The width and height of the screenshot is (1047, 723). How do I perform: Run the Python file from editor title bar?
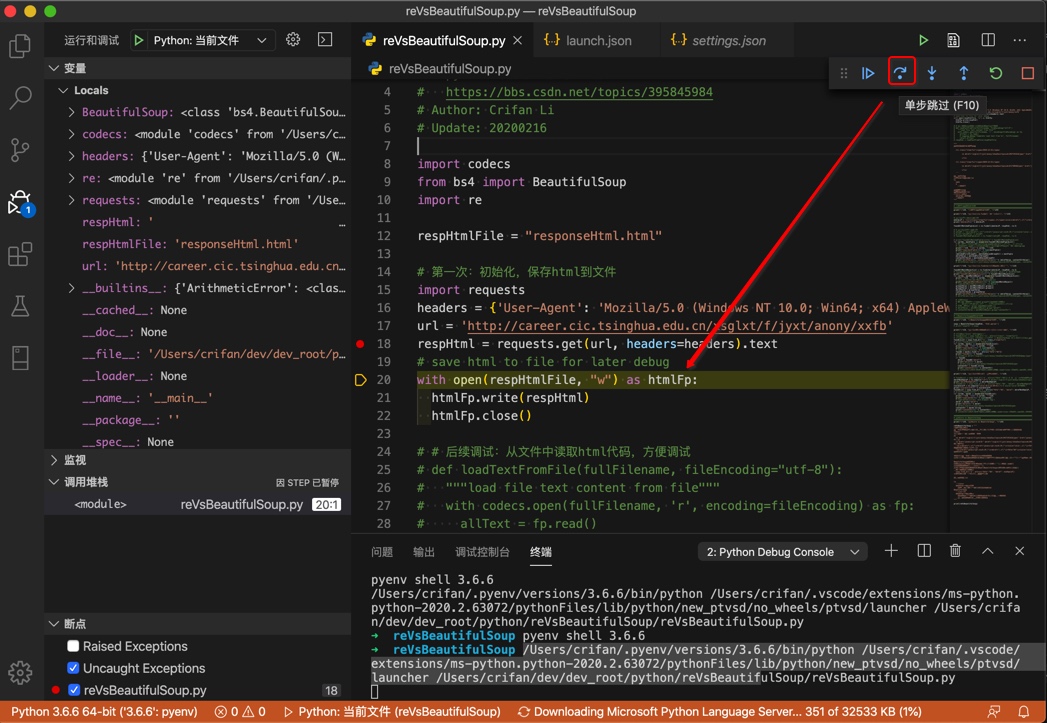click(923, 41)
